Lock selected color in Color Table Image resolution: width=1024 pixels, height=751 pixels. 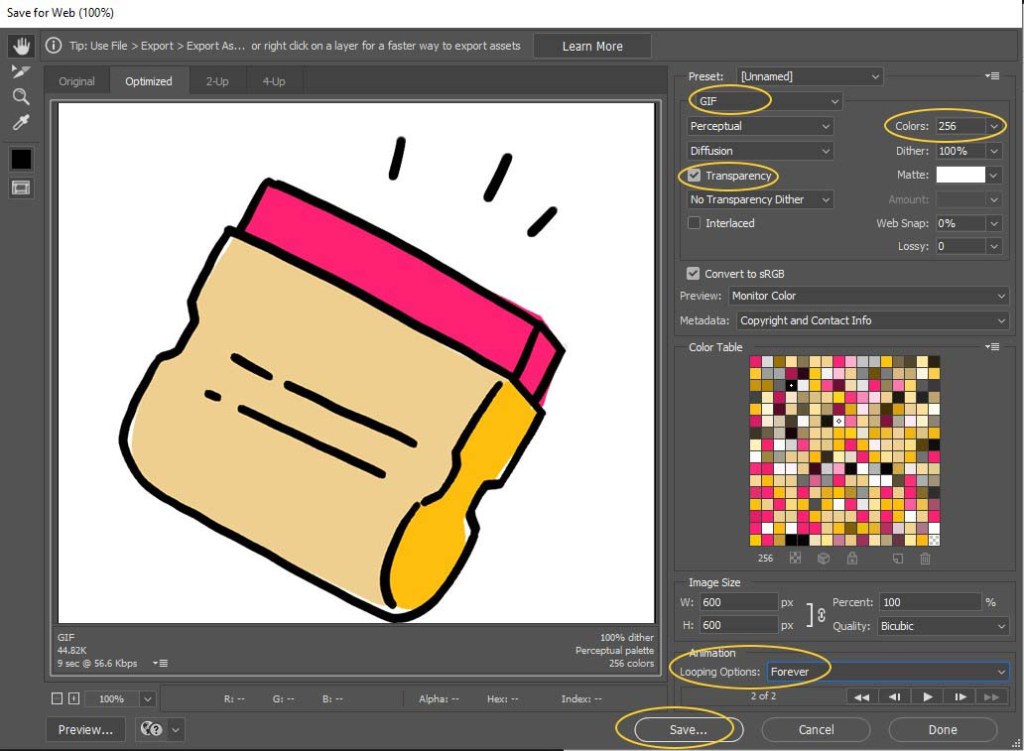pos(852,559)
